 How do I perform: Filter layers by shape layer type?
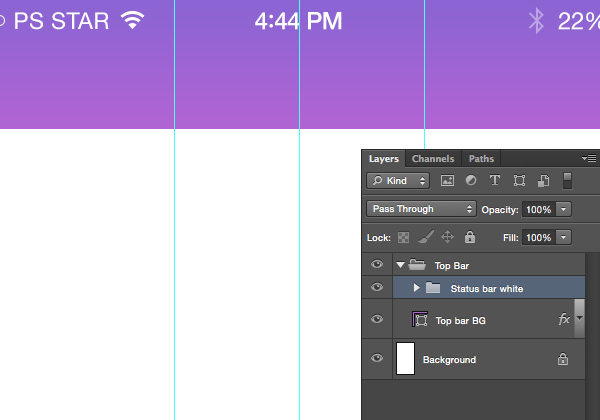coord(519,181)
